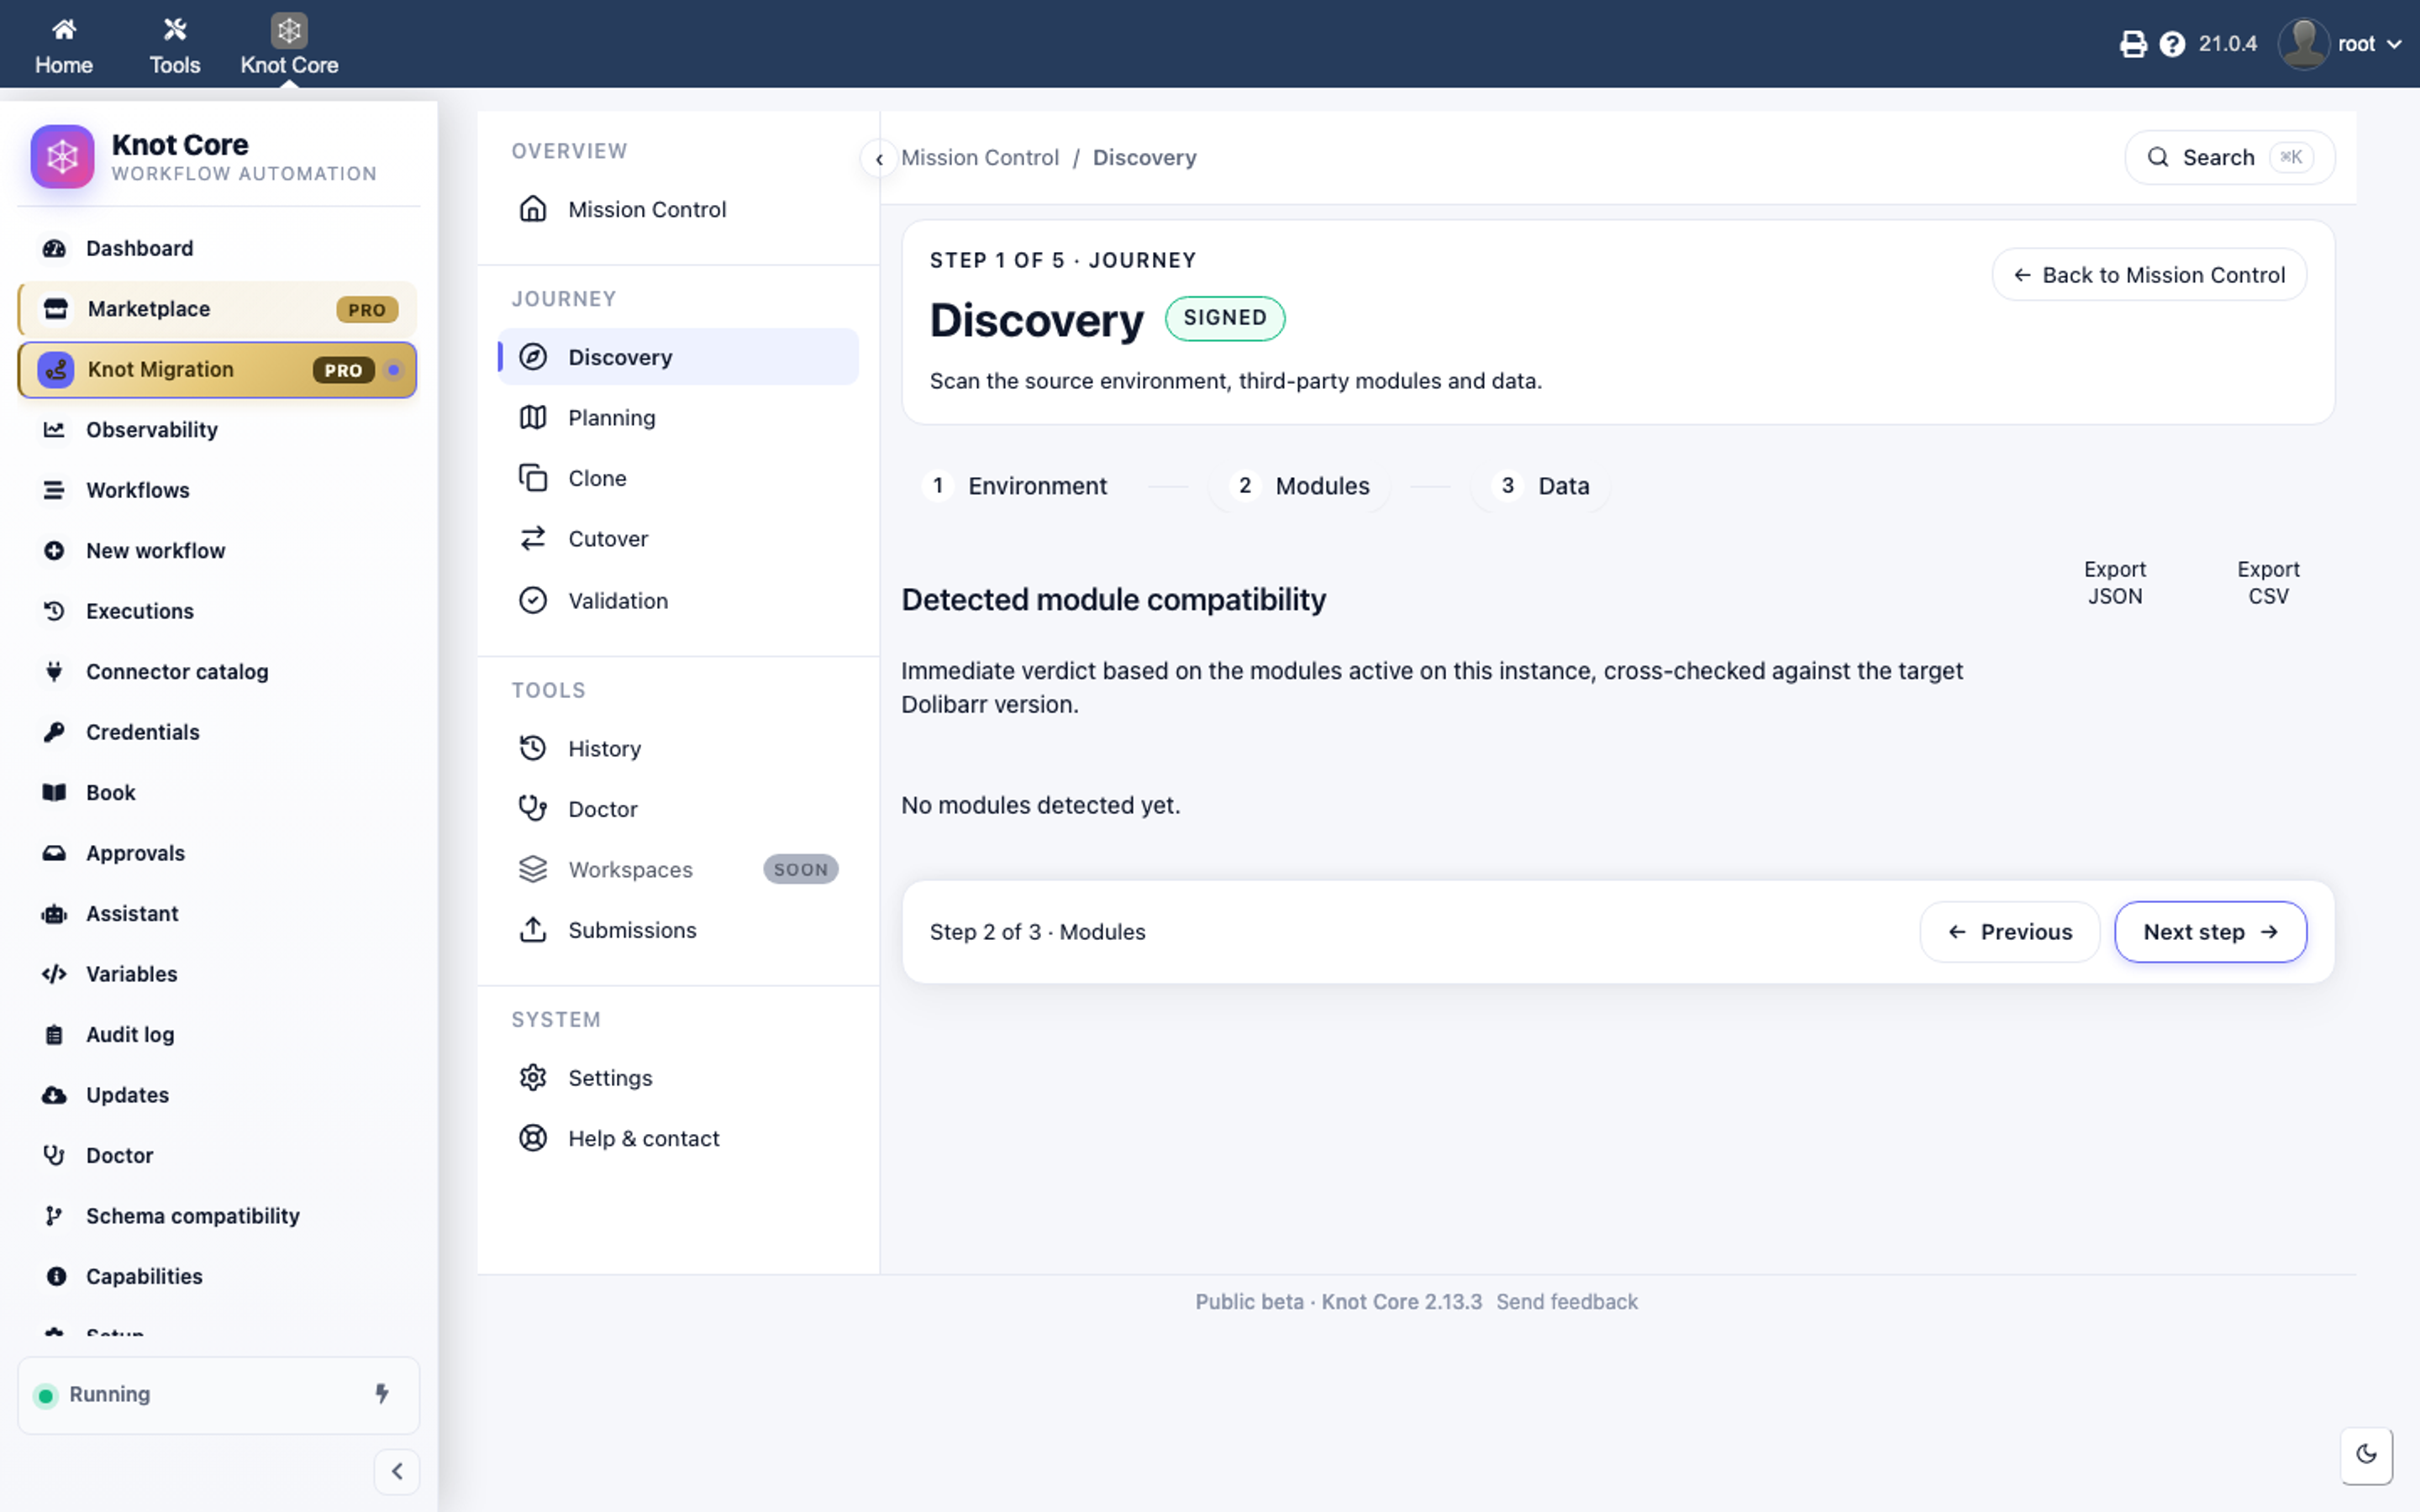Create a New workflow

218,551
